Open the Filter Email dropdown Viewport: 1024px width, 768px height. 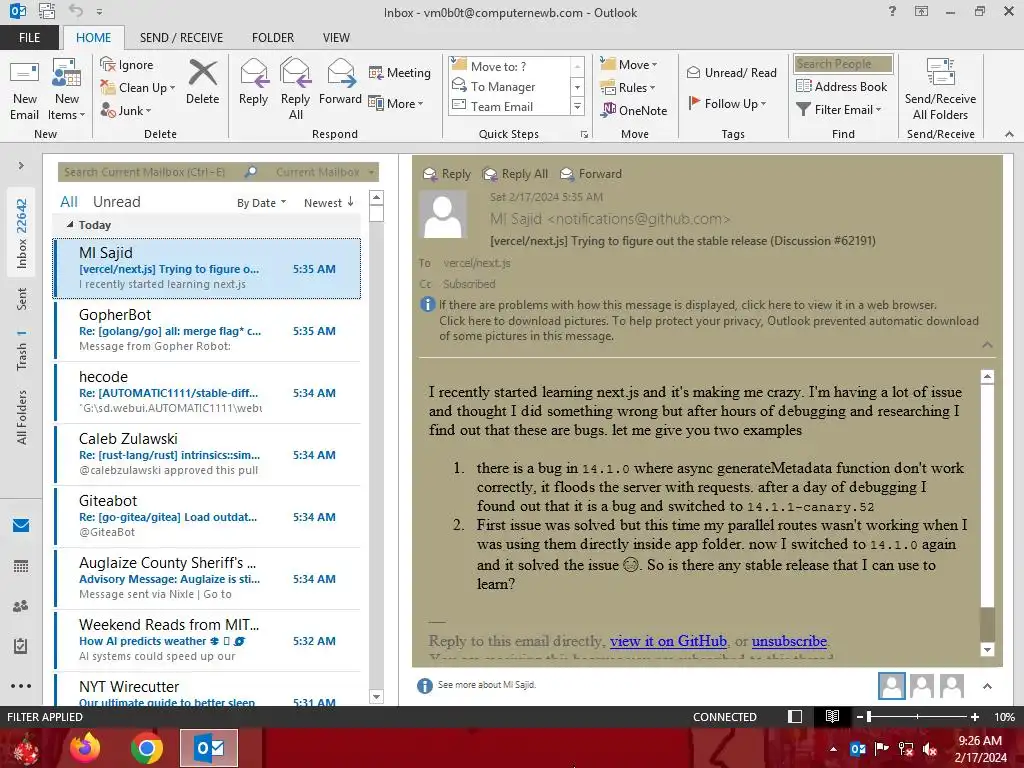839,110
